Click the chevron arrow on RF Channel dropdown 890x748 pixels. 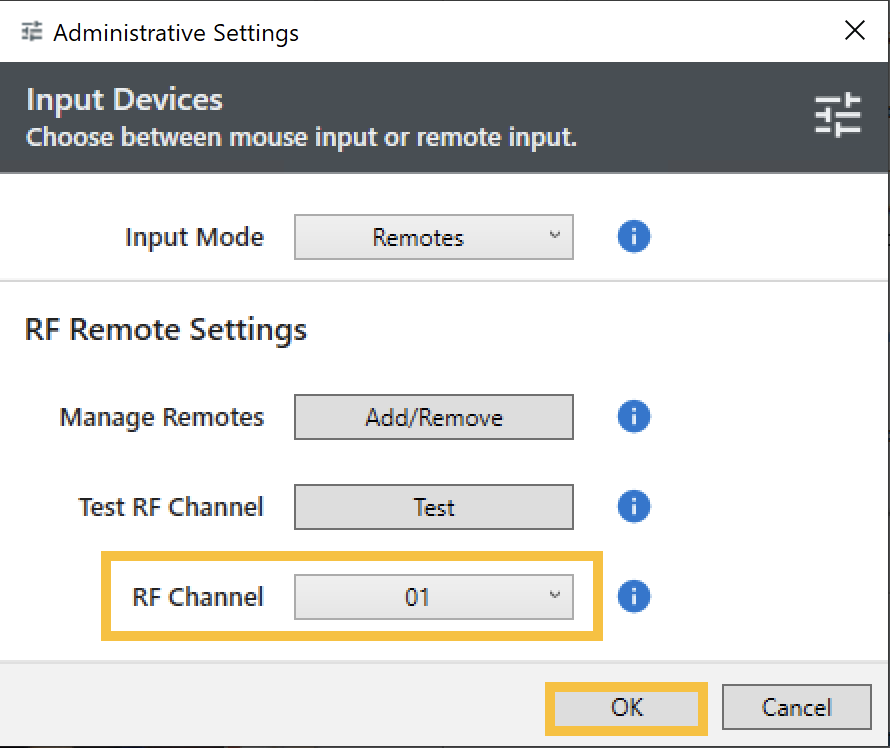coord(555,596)
